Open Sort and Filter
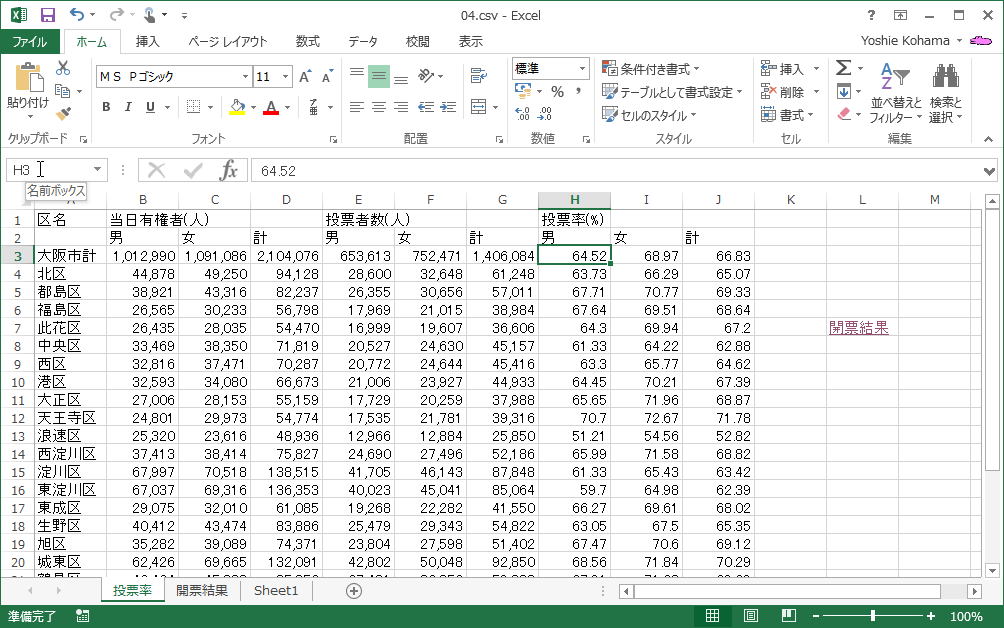 point(896,93)
